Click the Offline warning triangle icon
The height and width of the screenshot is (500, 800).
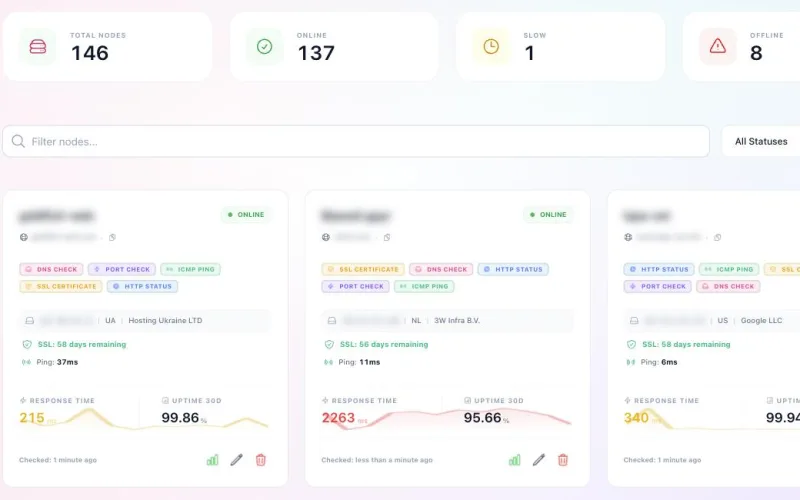tap(717, 46)
